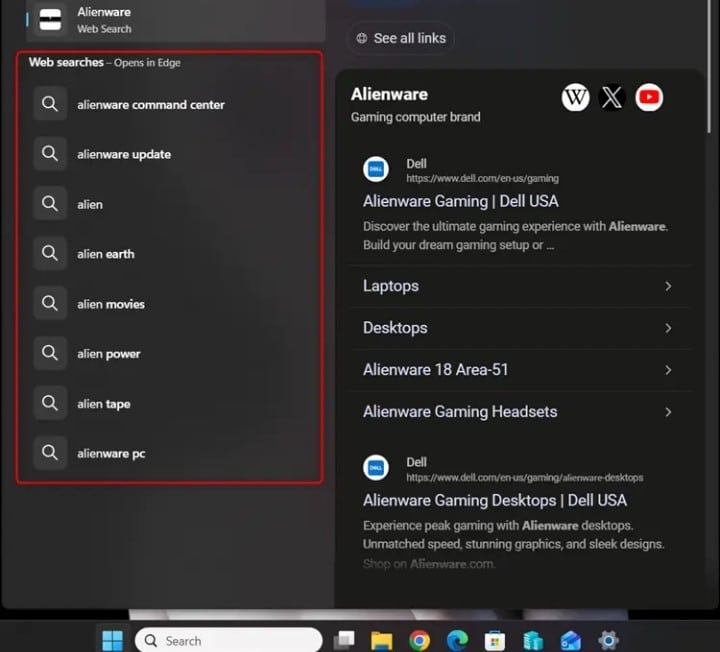Expand the Alienware Gaming Headsets chevron
Viewport: 720px width, 652px height.
pos(668,412)
